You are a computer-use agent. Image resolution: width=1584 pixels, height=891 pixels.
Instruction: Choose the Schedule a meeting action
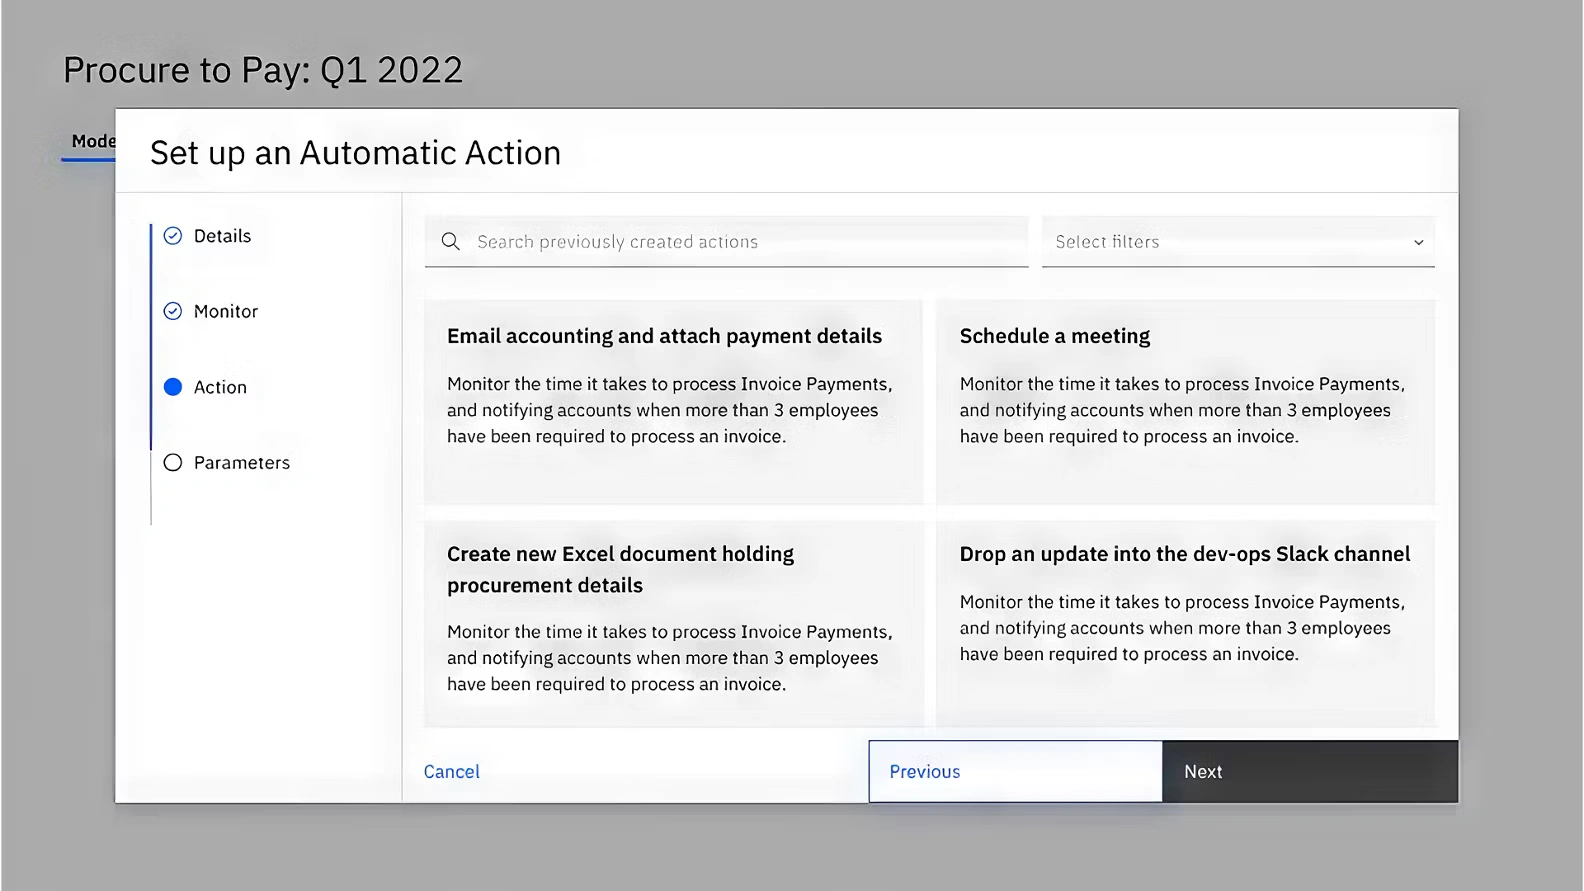(x=1185, y=400)
